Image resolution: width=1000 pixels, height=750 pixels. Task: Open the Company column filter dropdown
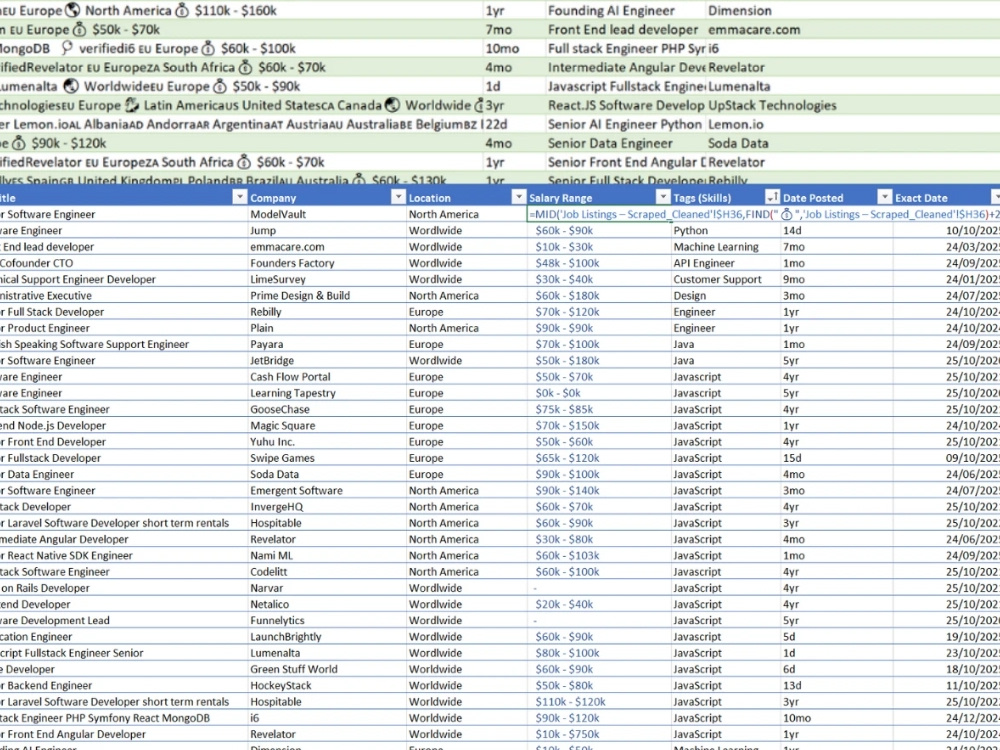[x=398, y=197]
